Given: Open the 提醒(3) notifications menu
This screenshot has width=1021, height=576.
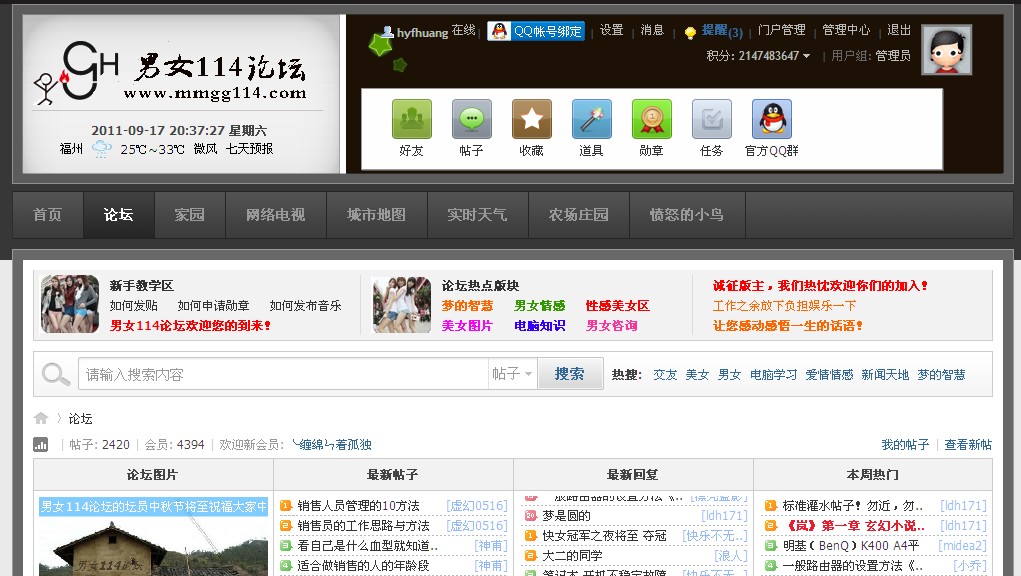Looking at the screenshot, I should (x=720, y=31).
